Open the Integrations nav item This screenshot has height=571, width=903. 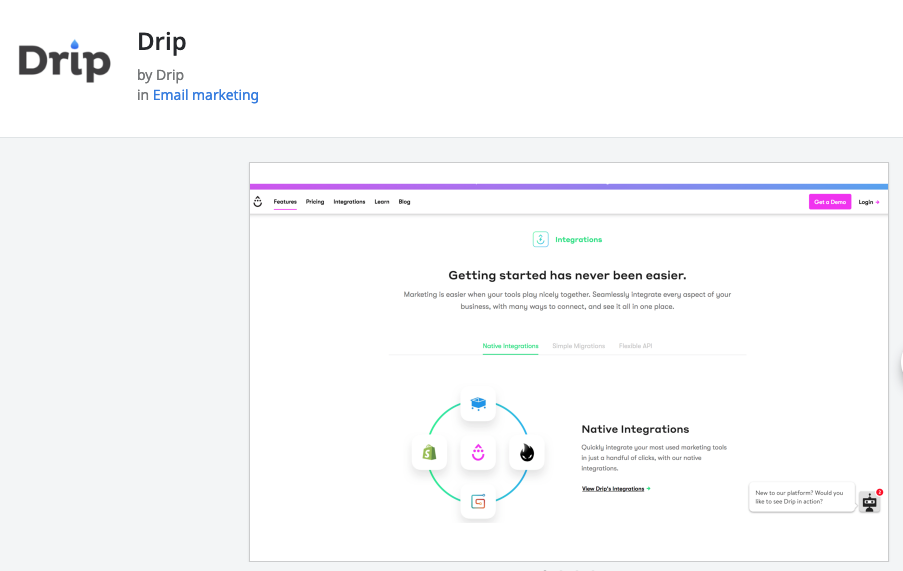tap(349, 202)
